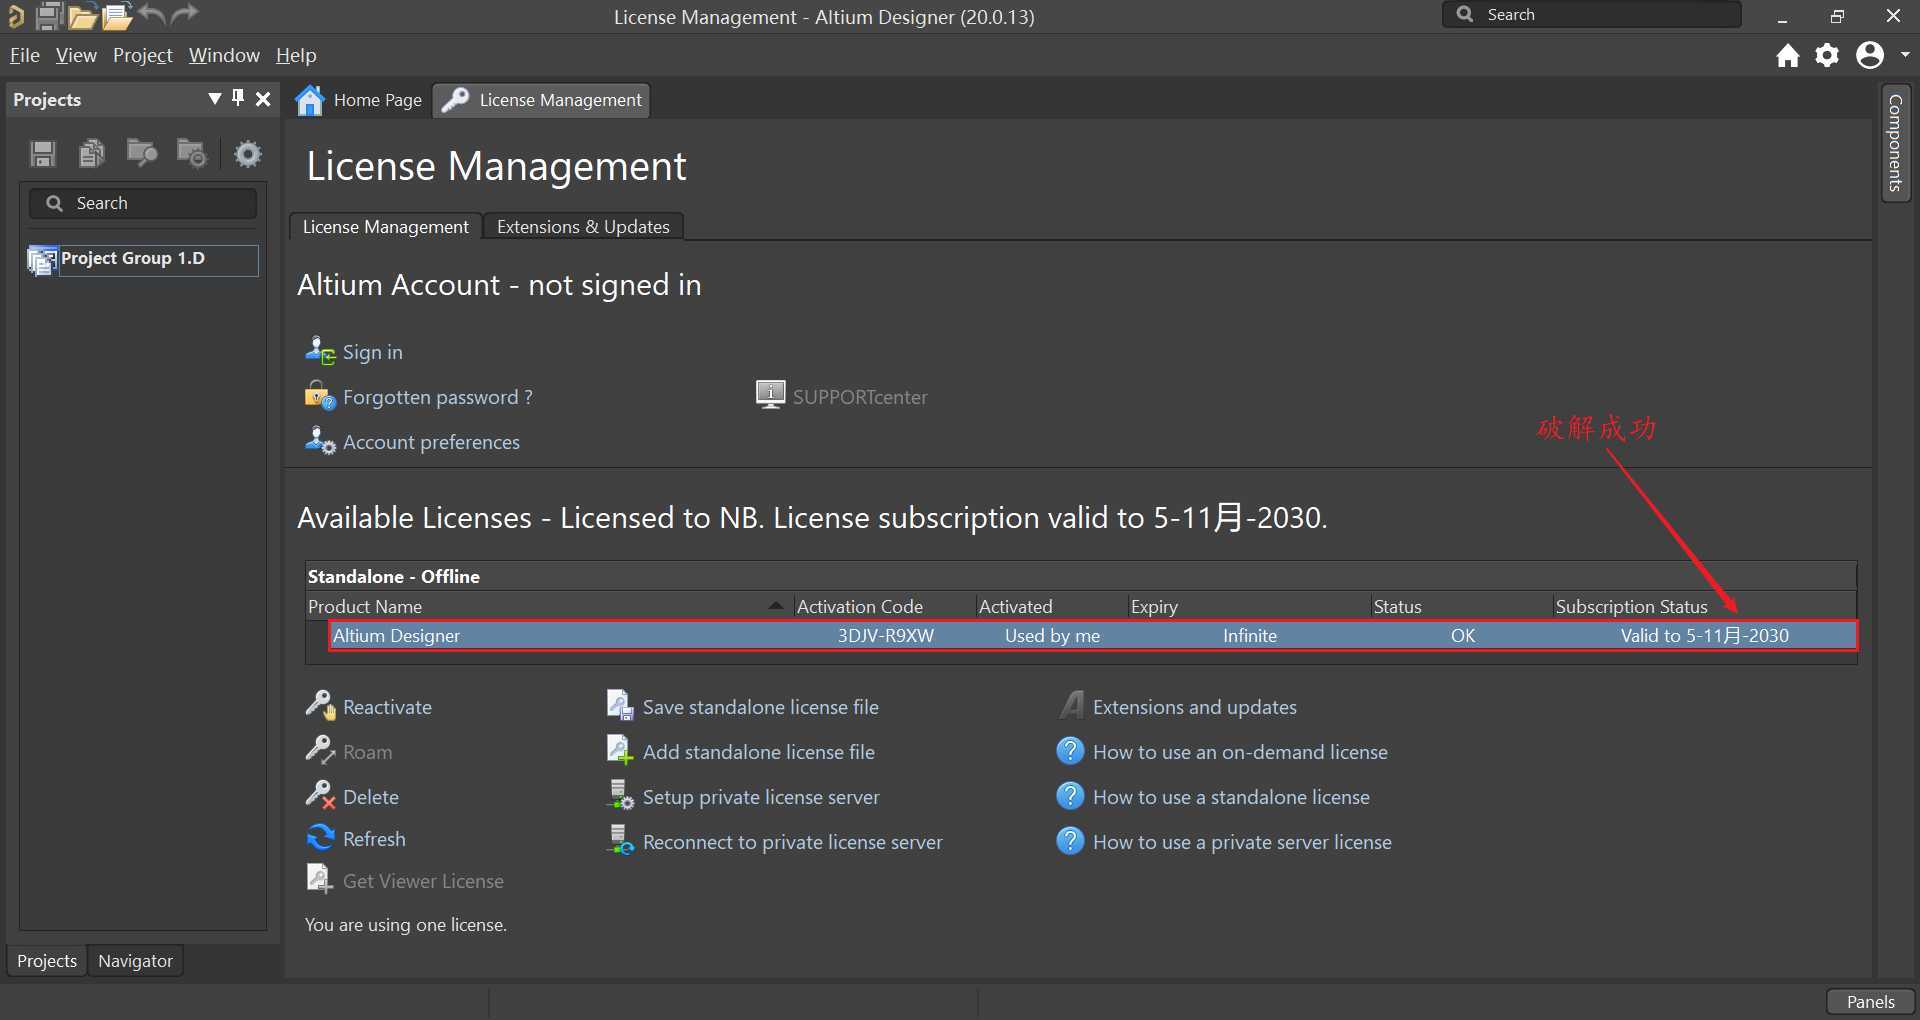Switch to the Home Page tab
Viewport: 1920px width, 1020px height.
click(361, 100)
